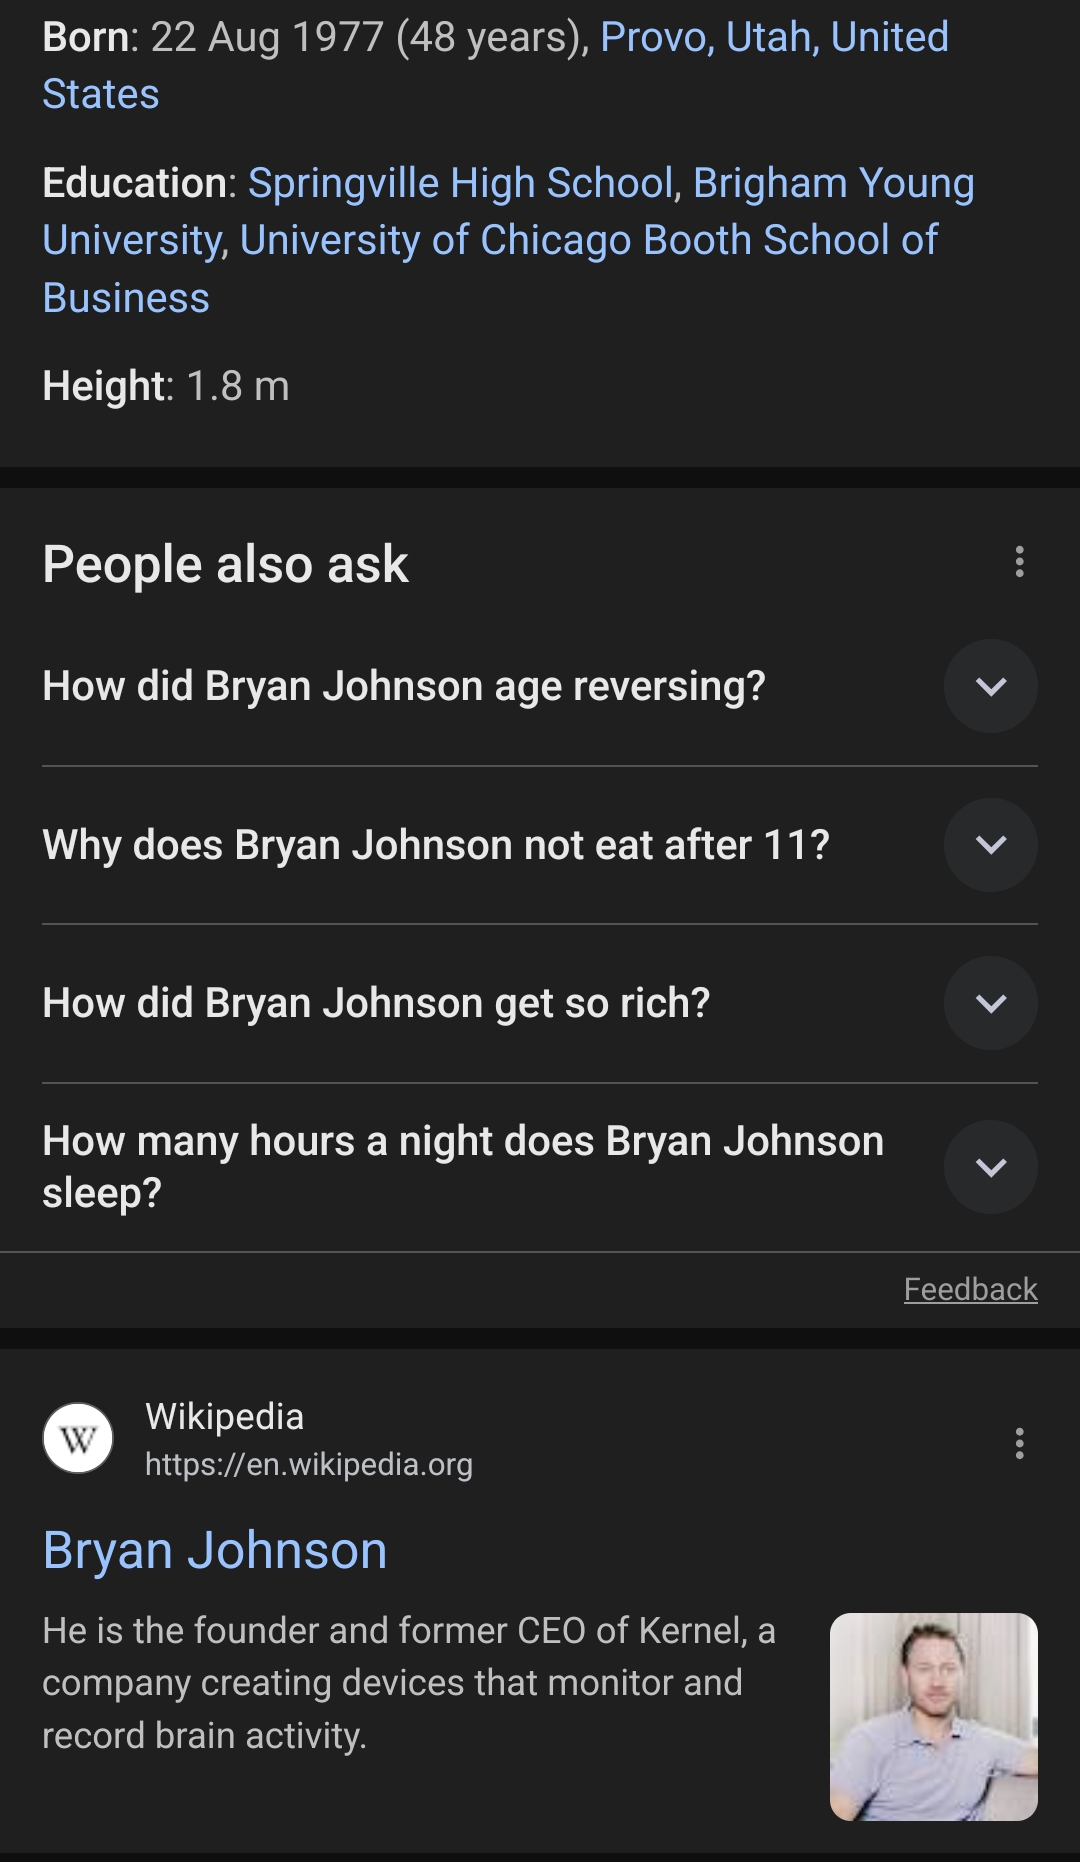
Task: Click the Feedback link
Action: click(970, 1289)
